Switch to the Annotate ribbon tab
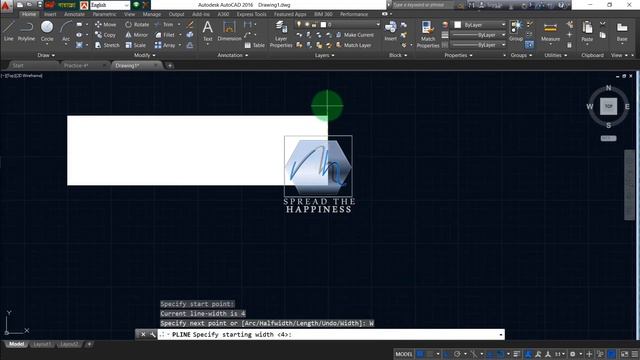 [74, 14]
